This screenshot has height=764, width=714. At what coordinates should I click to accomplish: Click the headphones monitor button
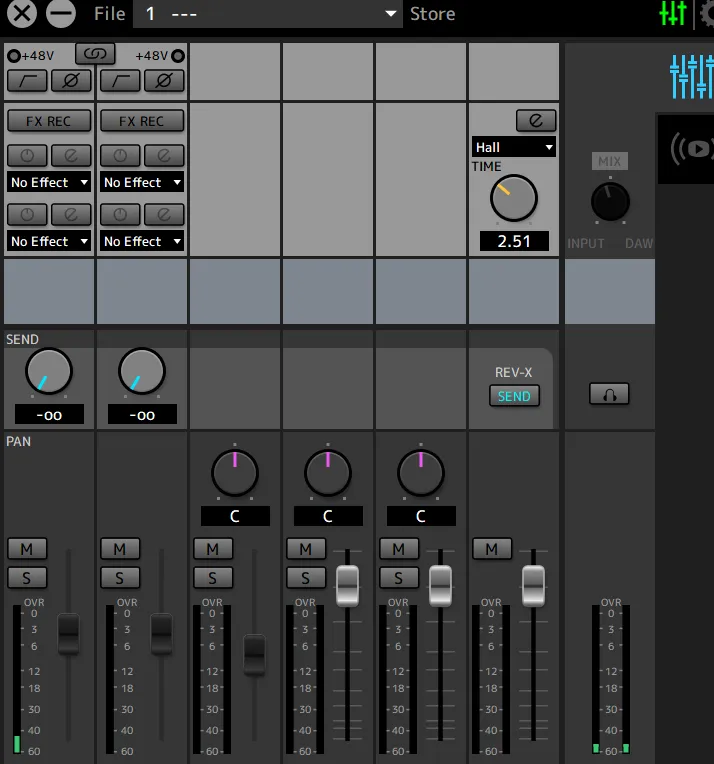point(609,395)
